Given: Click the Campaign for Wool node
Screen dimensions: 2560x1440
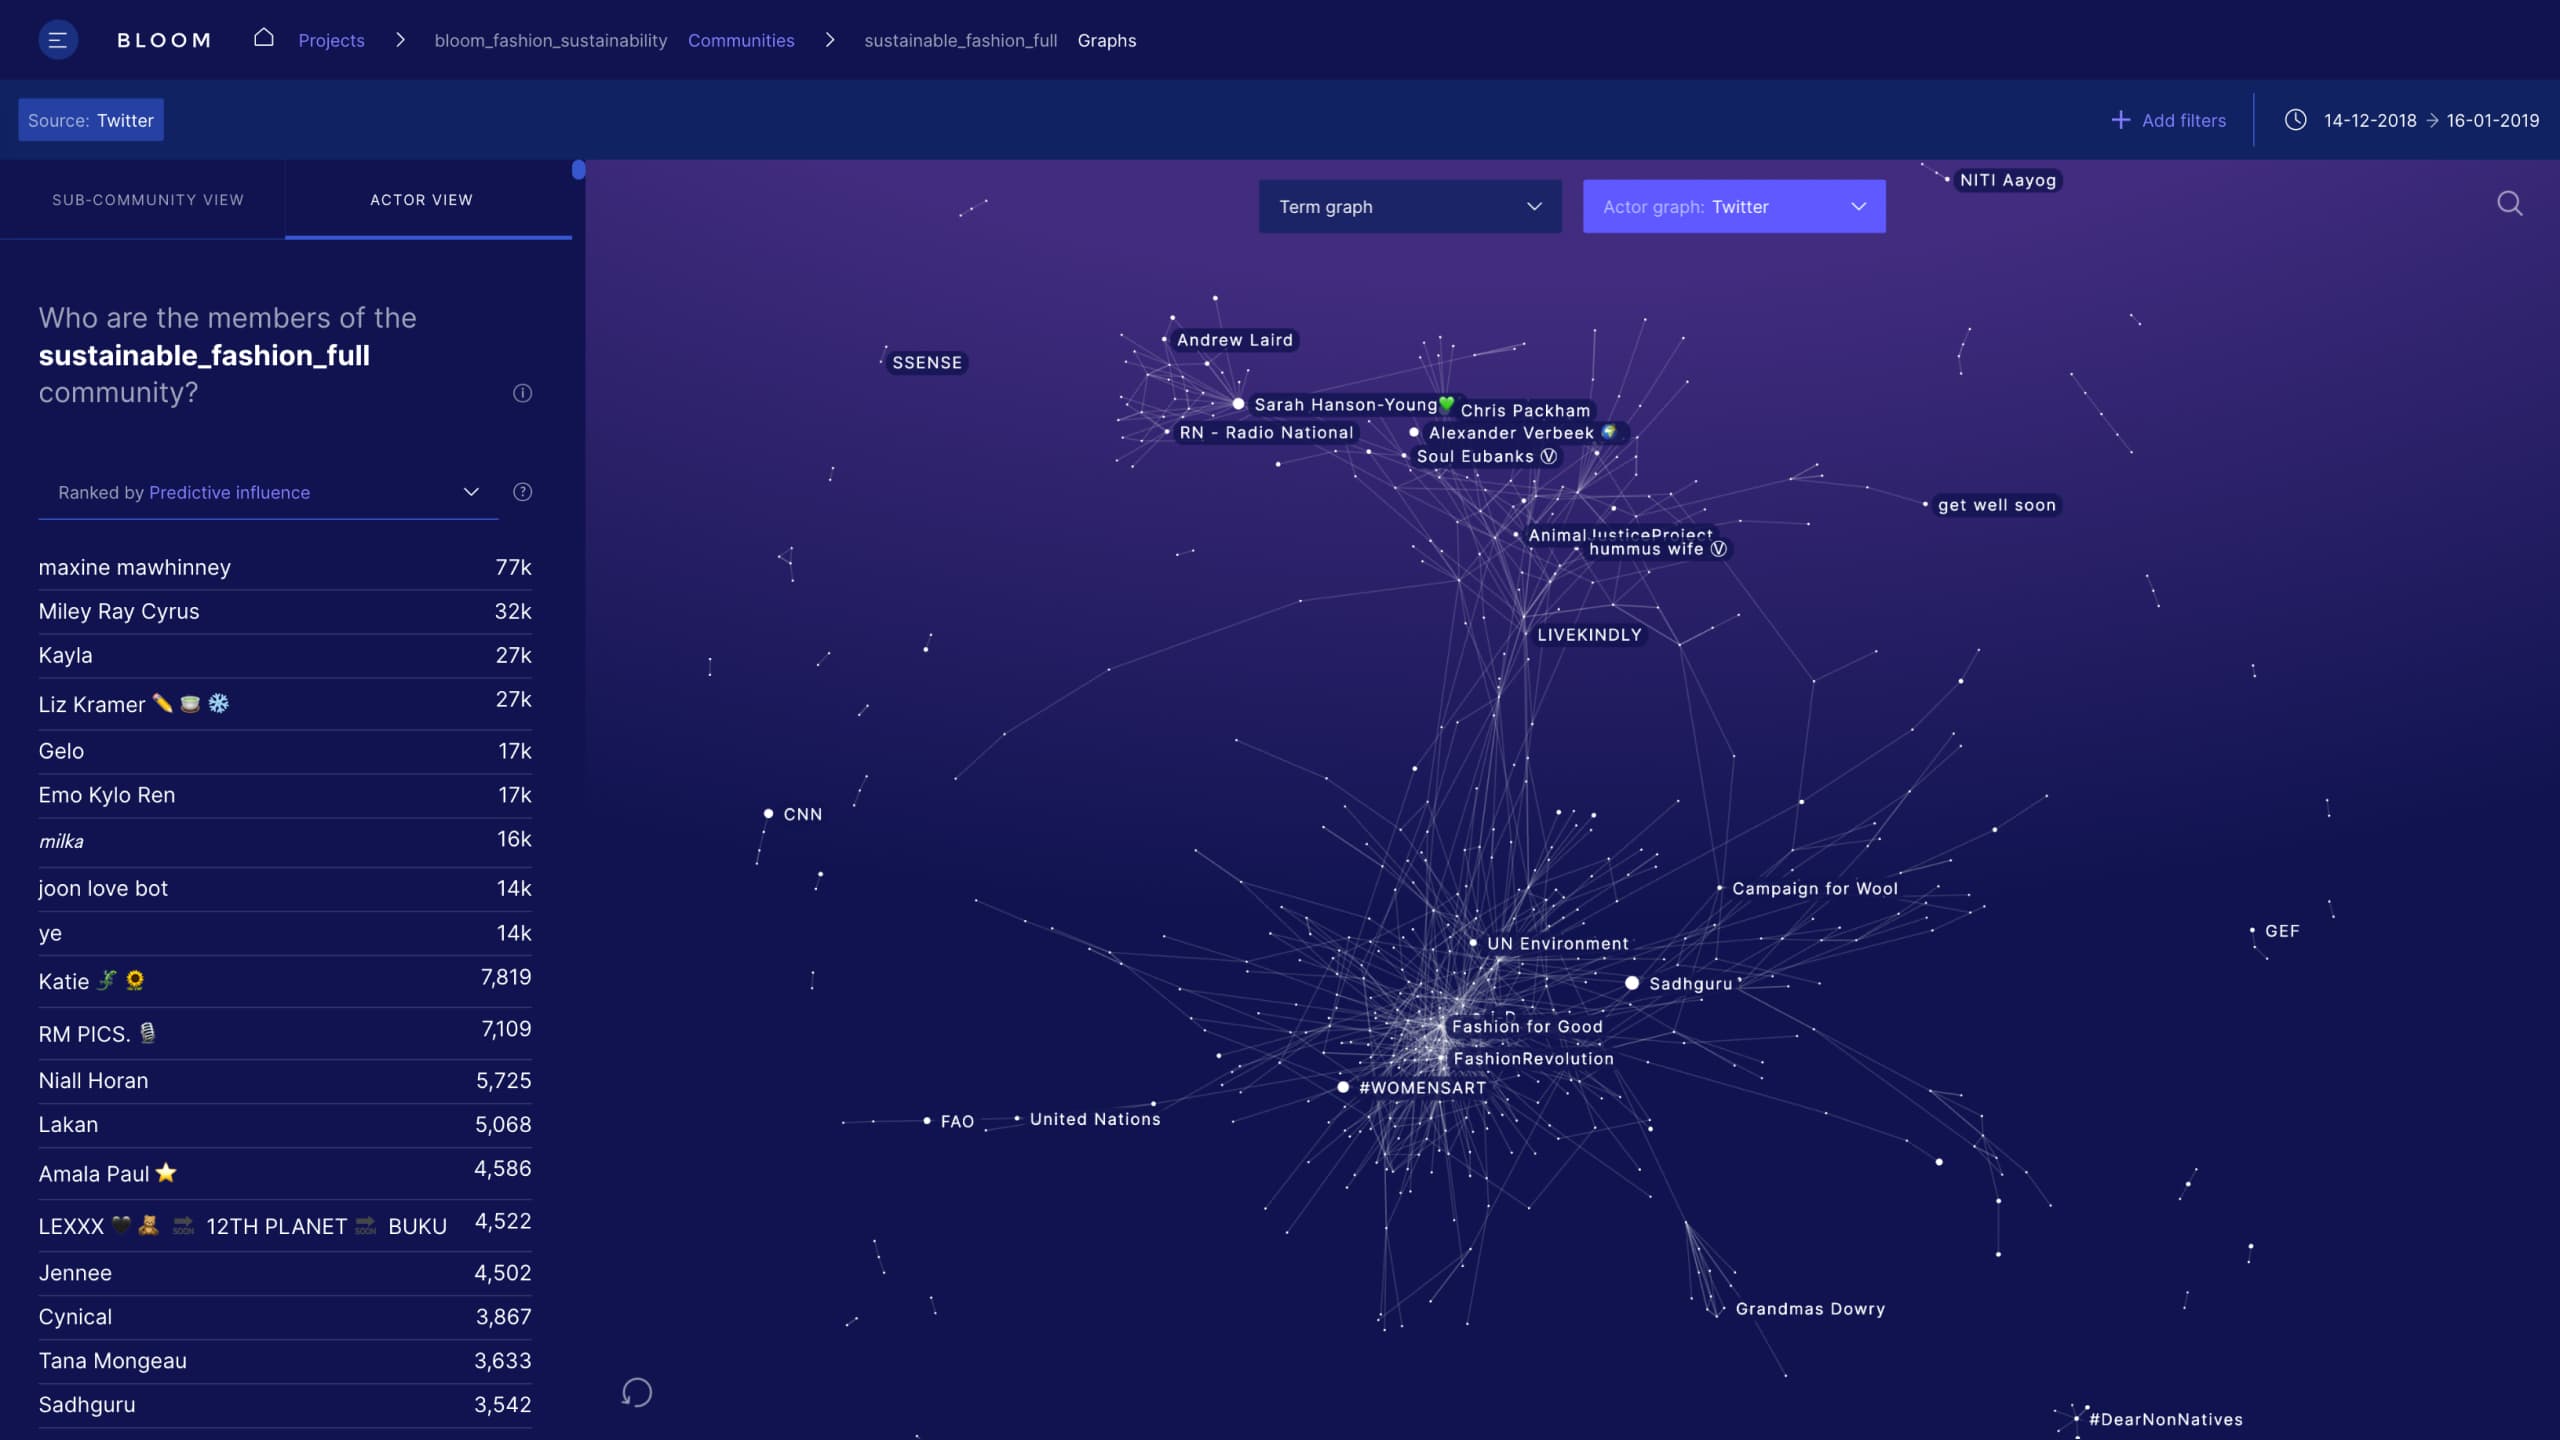Looking at the screenshot, I should click(1720, 888).
